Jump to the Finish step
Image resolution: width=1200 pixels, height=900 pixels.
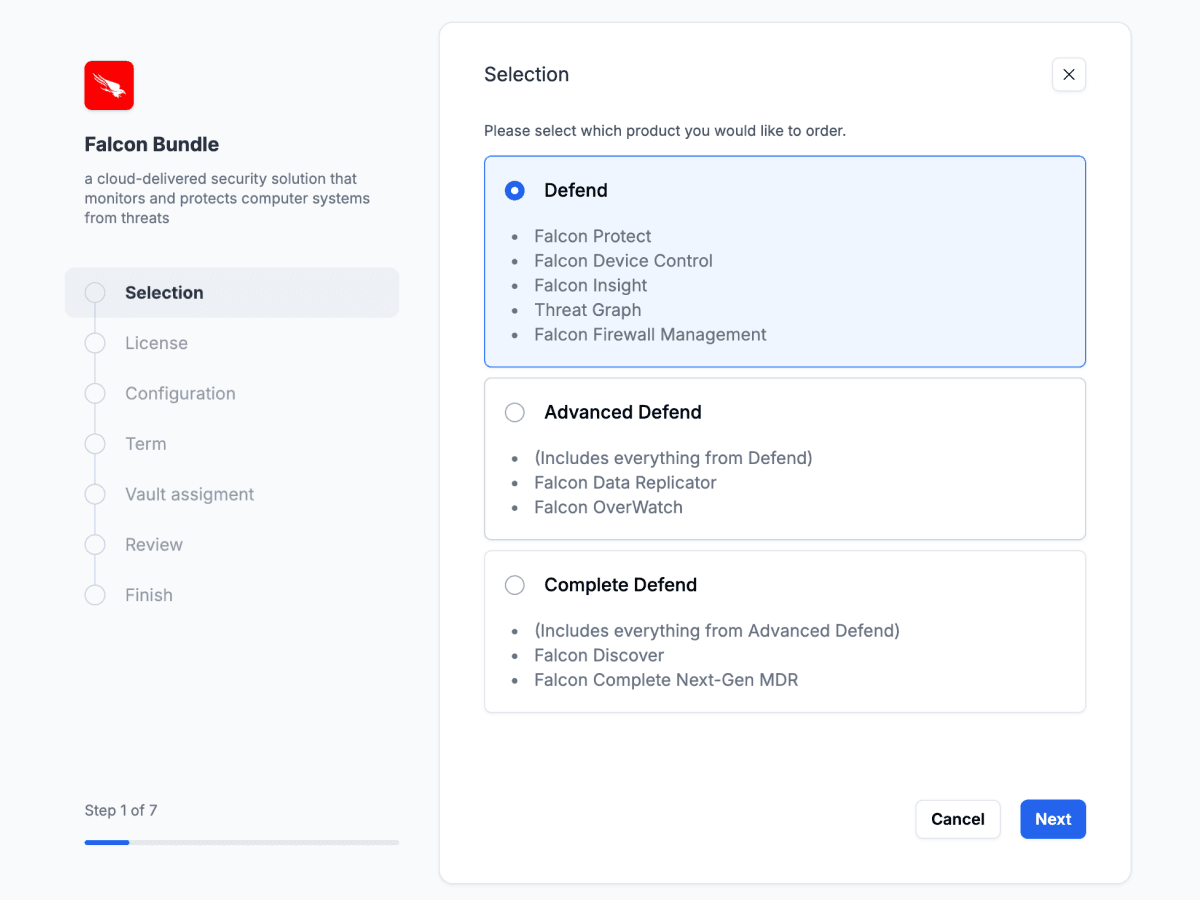(149, 595)
